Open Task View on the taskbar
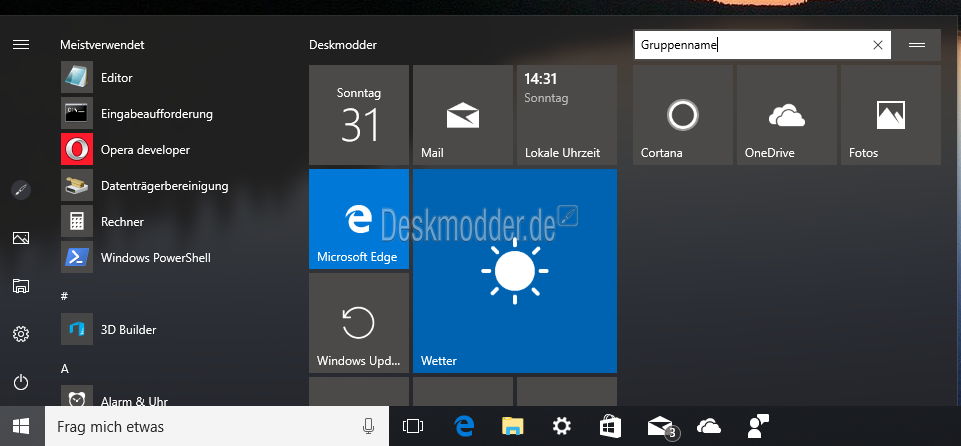Image resolution: width=961 pixels, height=446 pixels. pos(413,426)
